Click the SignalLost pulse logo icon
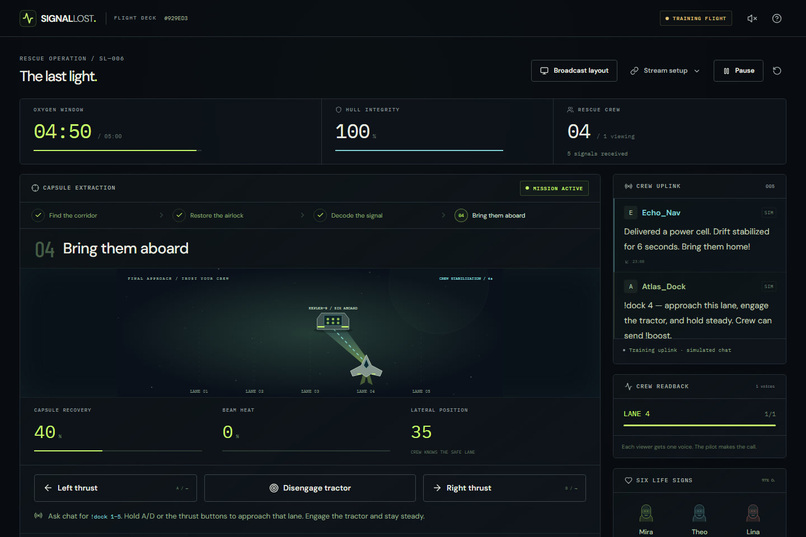806x537 pixels. click(x=28, y=18)
